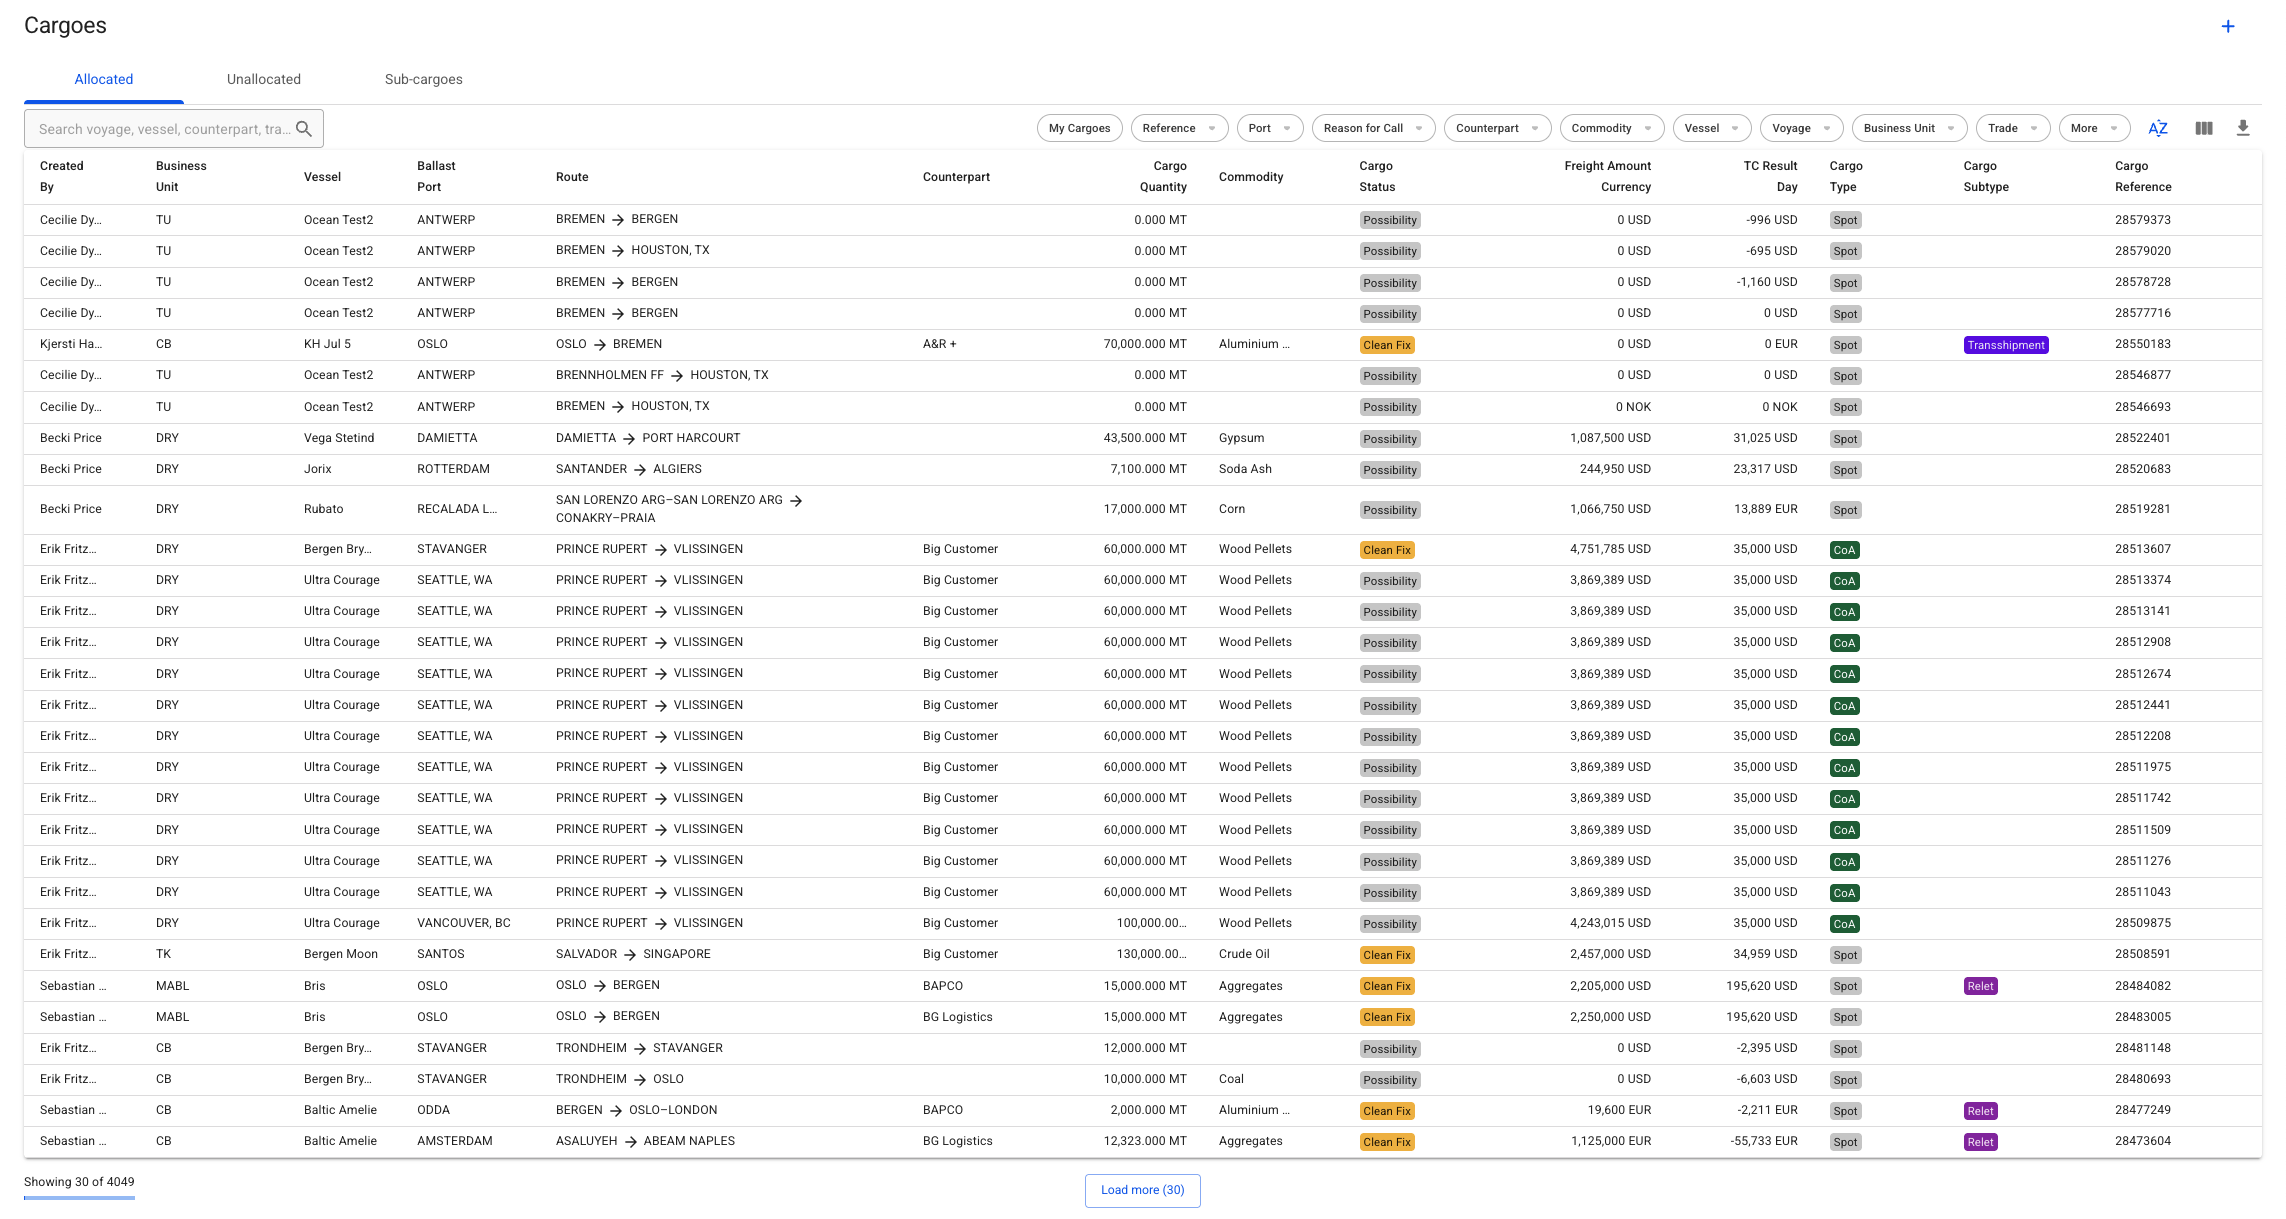Image resolution: width=2286 pixels, height=1219 pixels.
Task: Click Clean Fix status on cargo 28550183
Action: 1386,345
